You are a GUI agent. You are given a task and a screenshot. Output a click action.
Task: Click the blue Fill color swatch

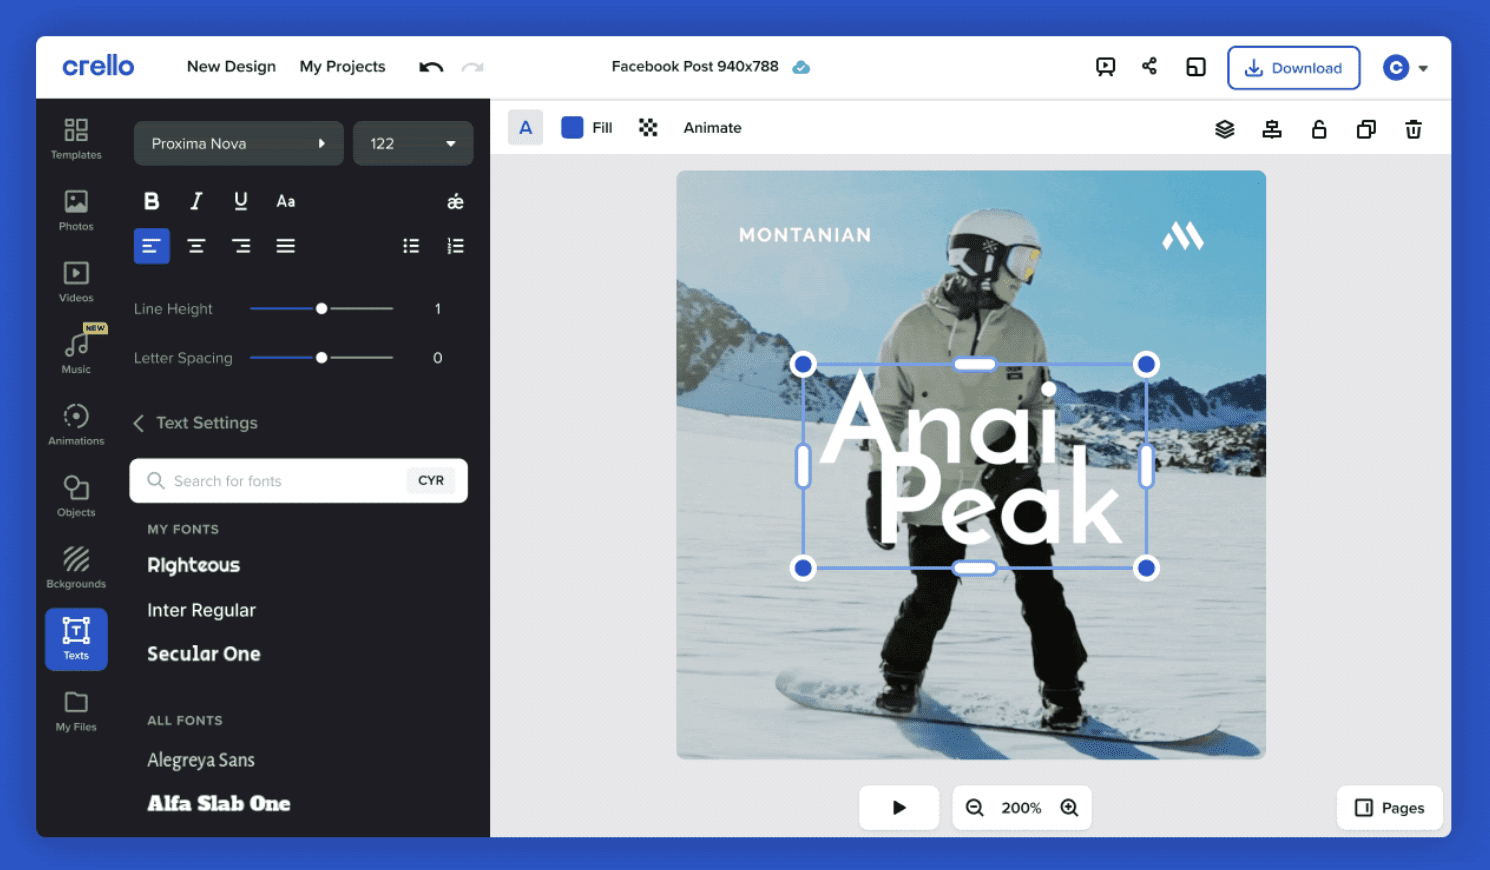click(572, 128)
